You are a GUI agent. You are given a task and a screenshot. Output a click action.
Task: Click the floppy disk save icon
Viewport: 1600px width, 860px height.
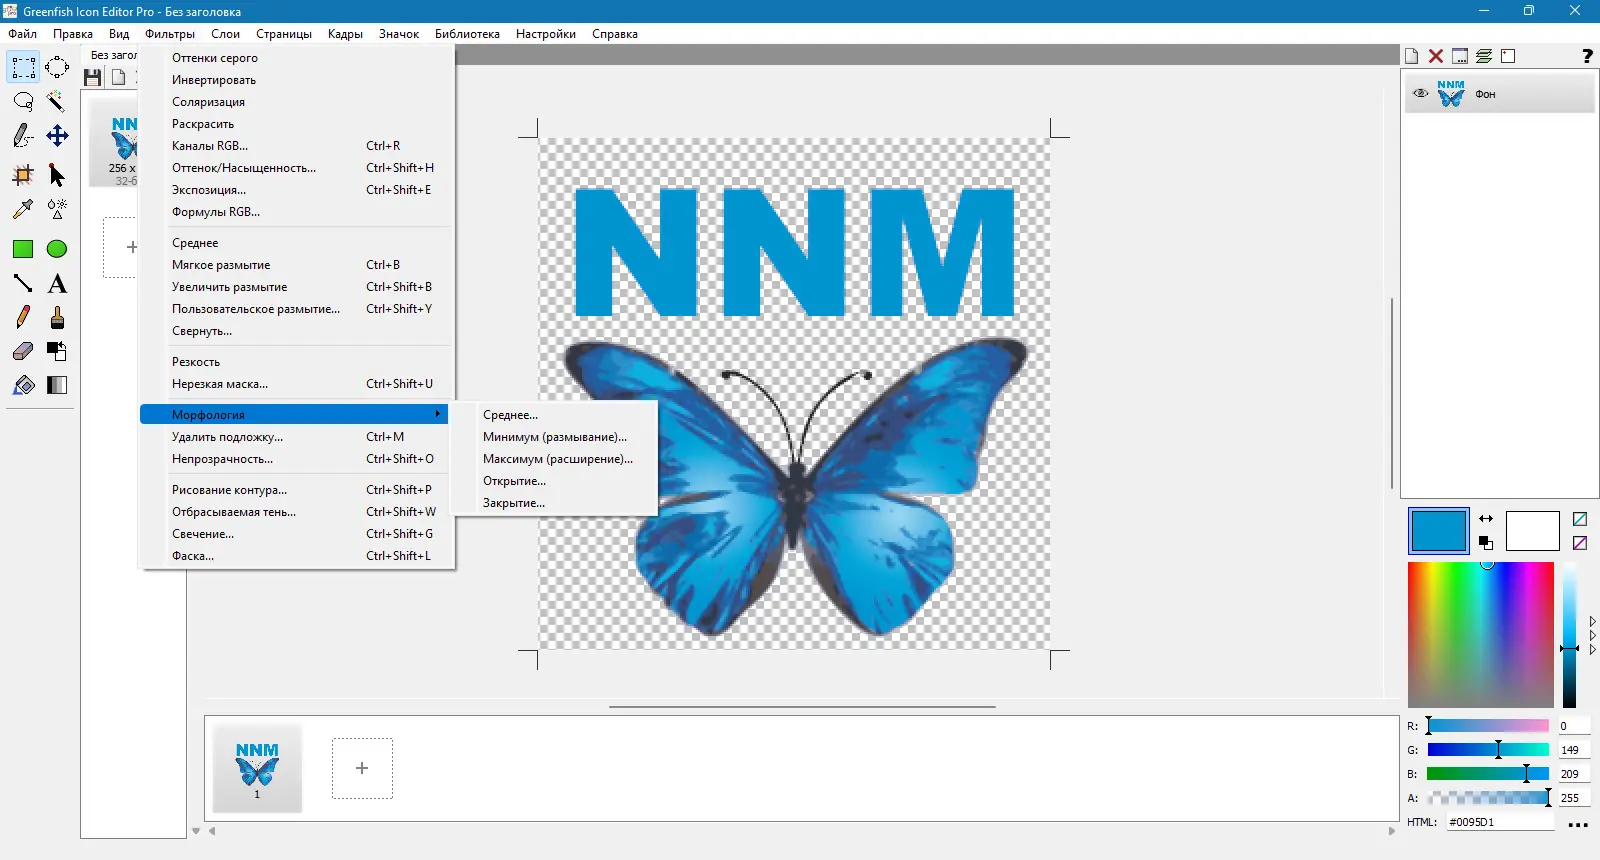pyautogui.click(x=93, y=77)
